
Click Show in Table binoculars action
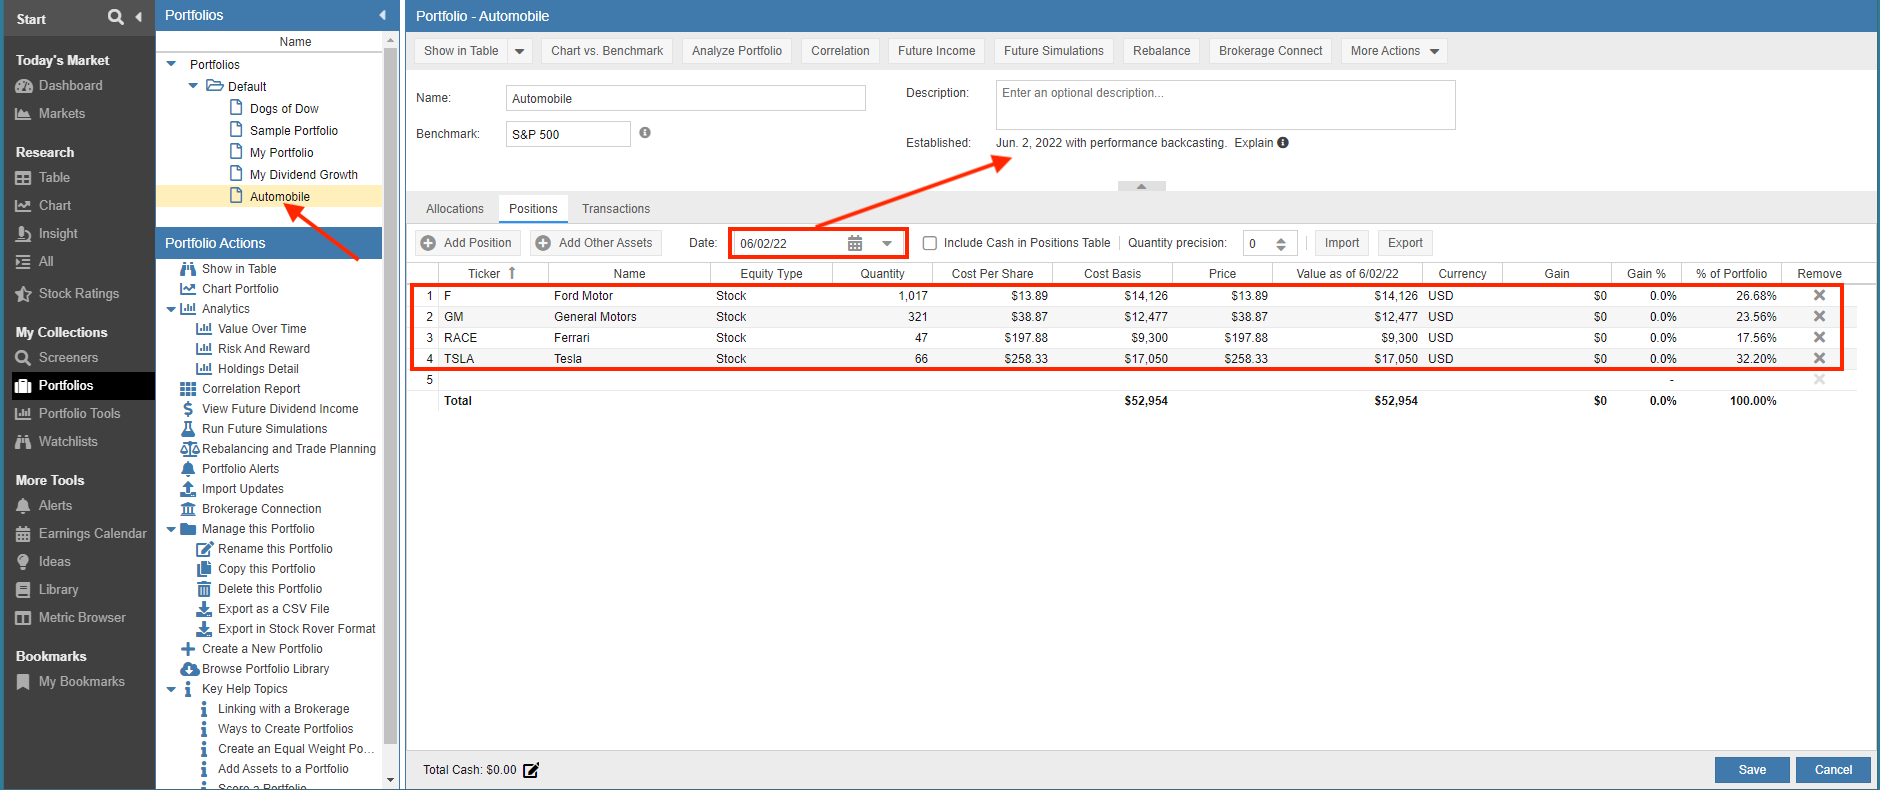(188, 269)
